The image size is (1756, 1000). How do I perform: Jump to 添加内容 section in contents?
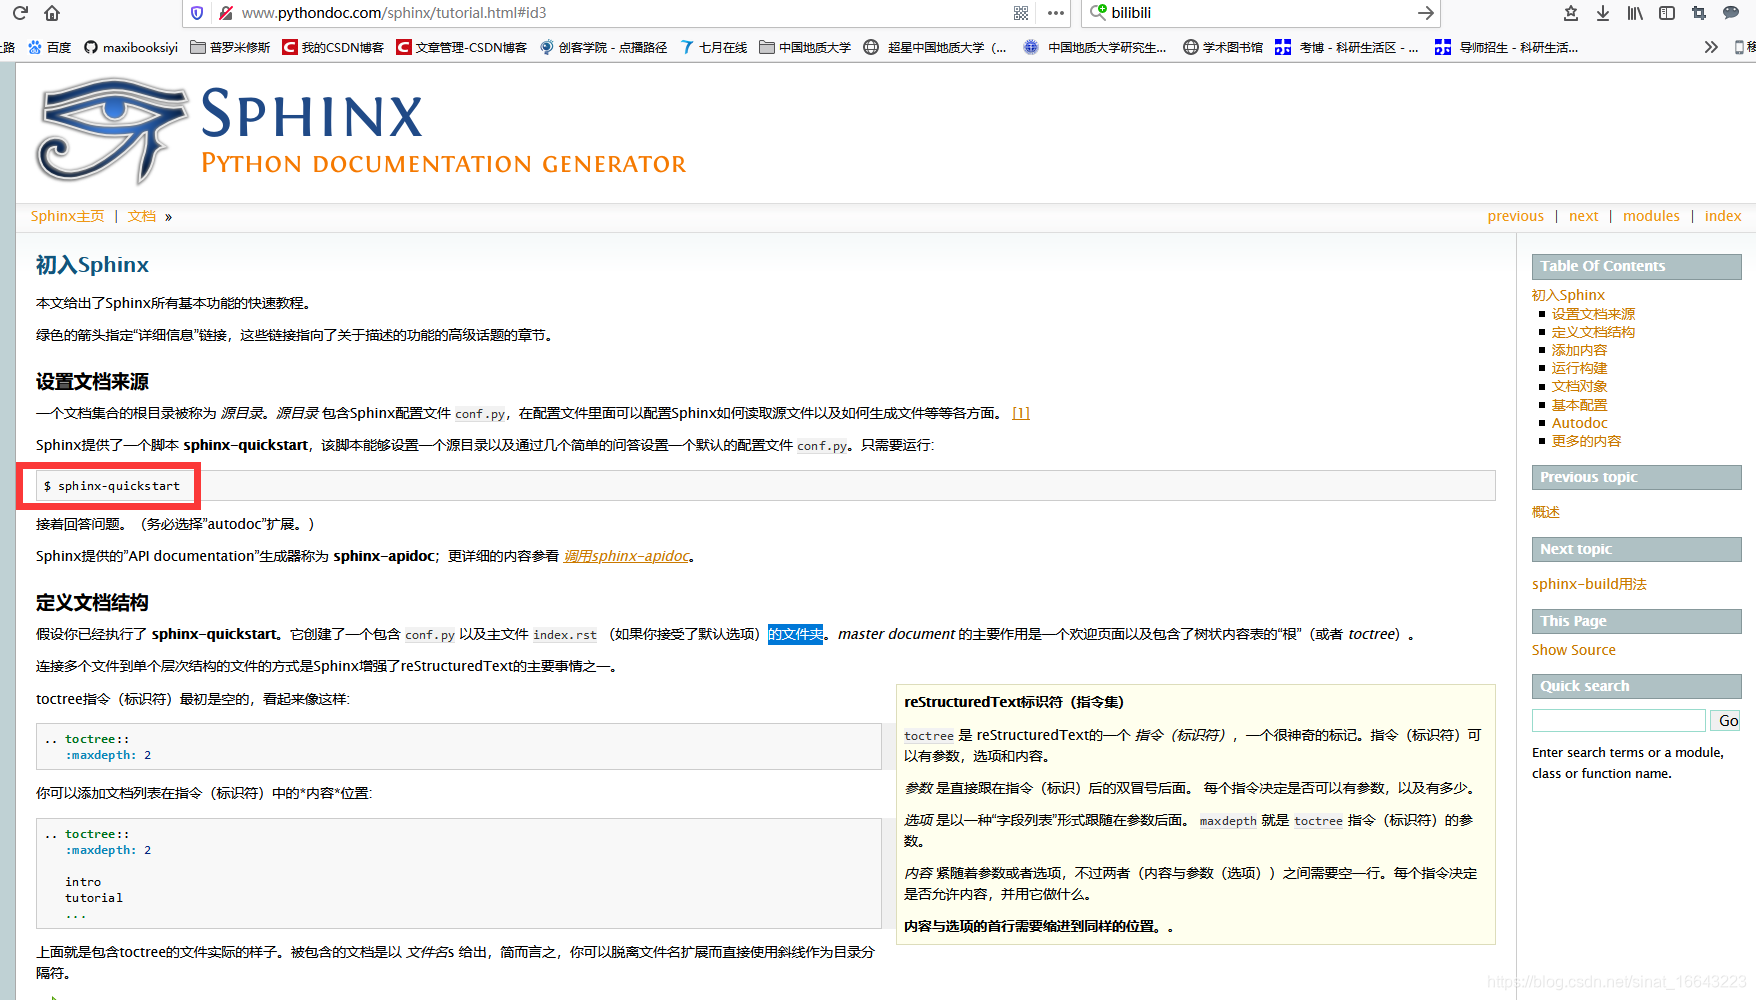1579,350
